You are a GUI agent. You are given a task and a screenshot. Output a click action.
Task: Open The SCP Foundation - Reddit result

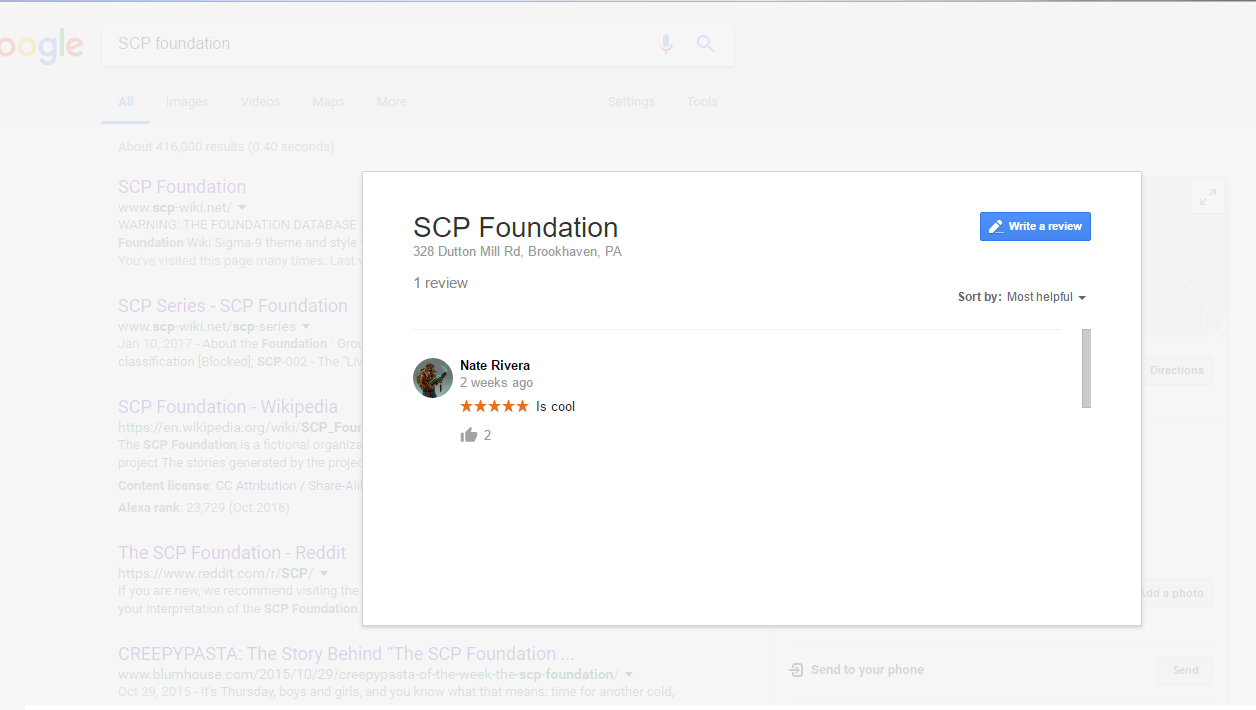pyautogui.click(x=232, y=553)
